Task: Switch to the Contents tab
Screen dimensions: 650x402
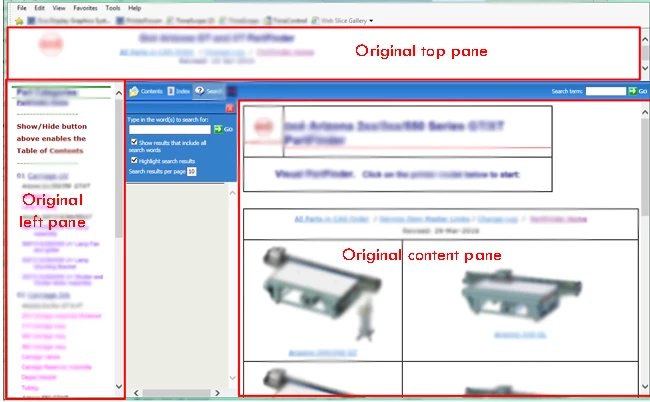Action: tap(146, 91)
